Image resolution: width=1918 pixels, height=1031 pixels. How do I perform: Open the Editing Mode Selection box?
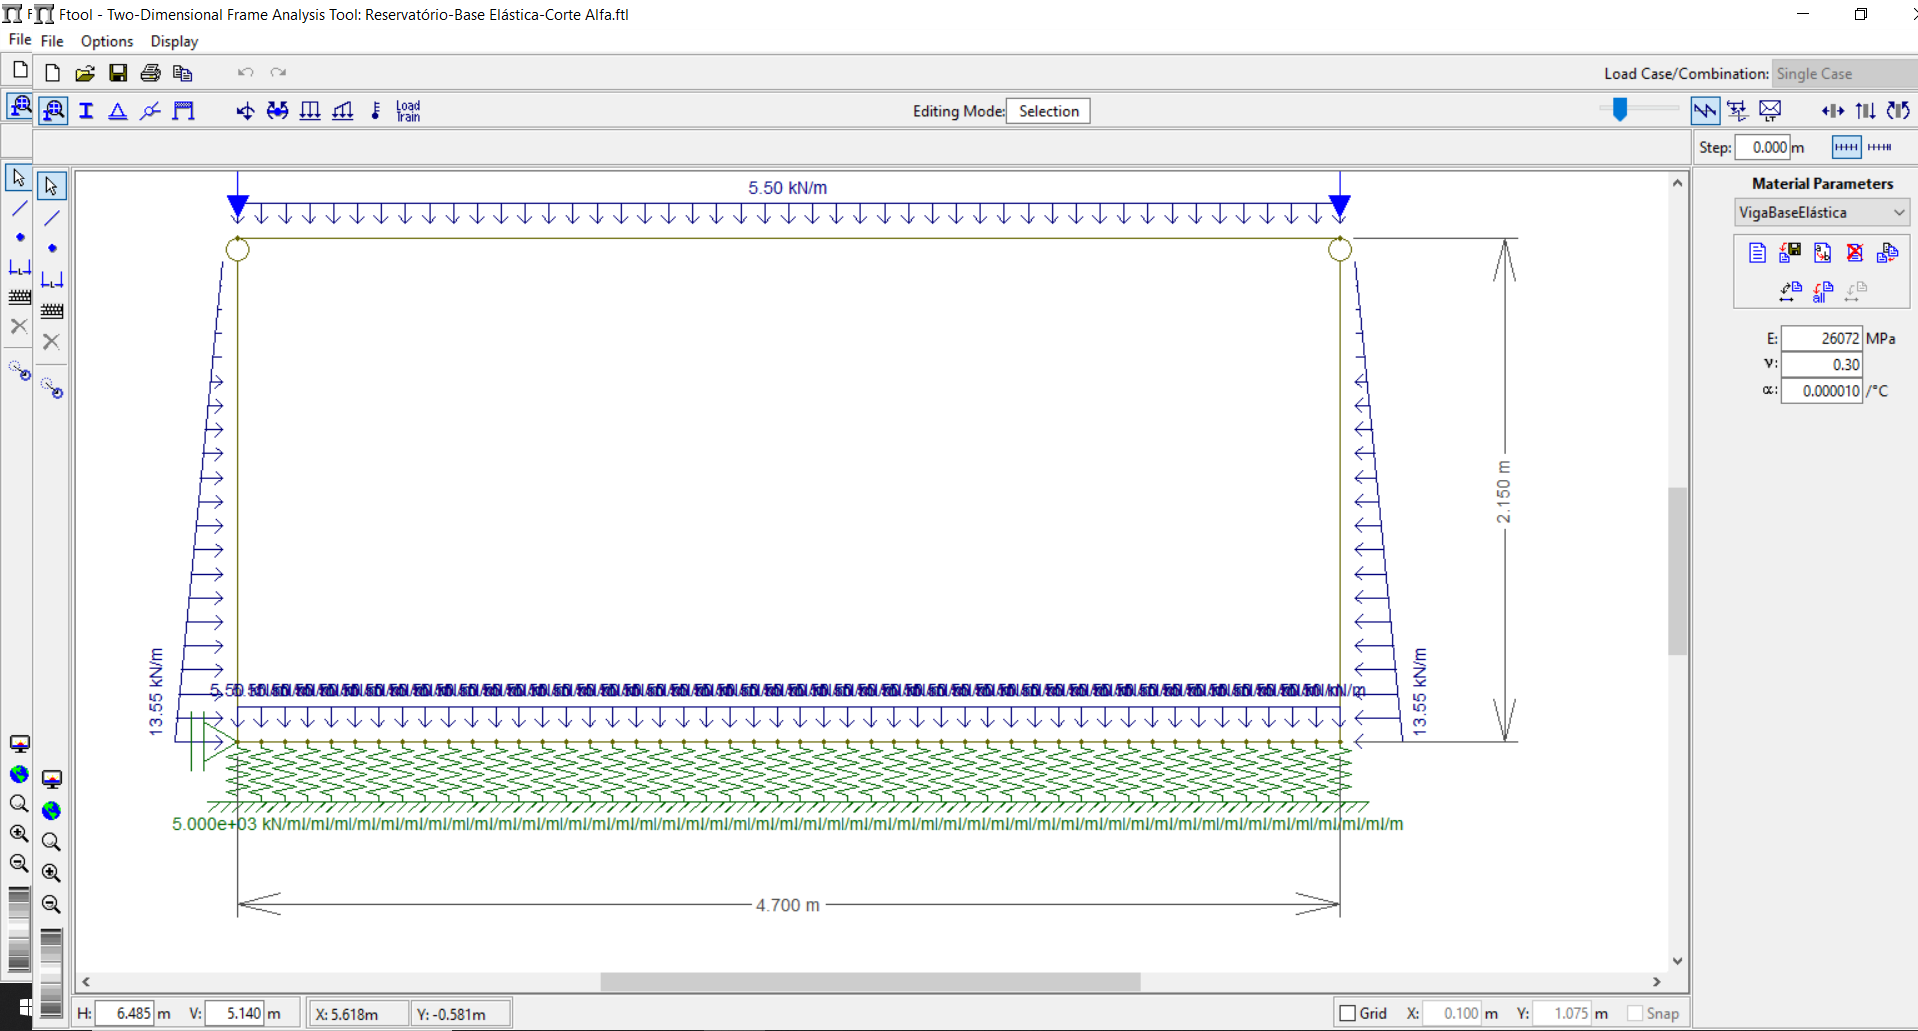[1048, 111]
